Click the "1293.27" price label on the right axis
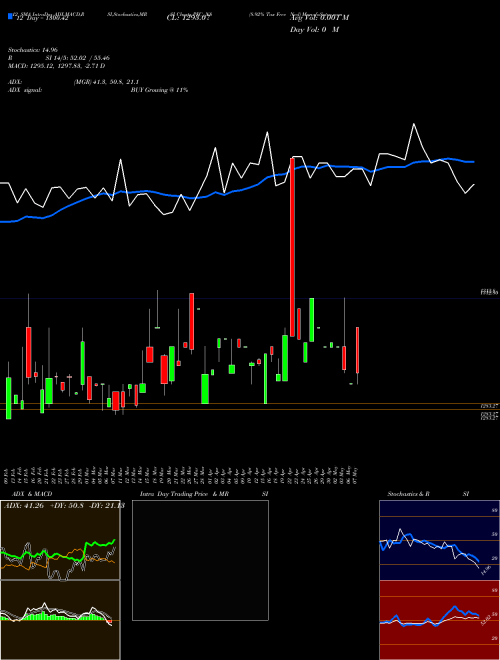Viewport: 500px width, 660px height. pos(490,406)
